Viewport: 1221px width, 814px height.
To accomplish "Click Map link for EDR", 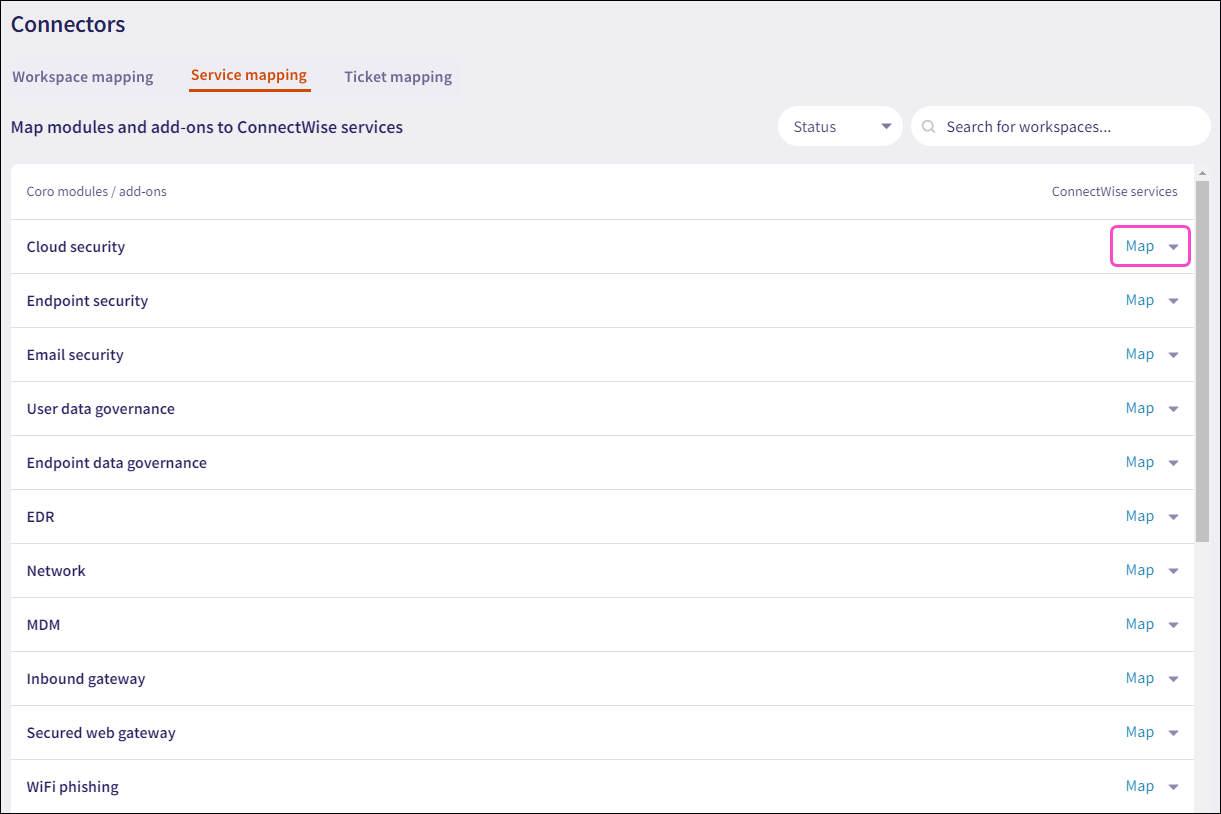I will coord(1139,516).
